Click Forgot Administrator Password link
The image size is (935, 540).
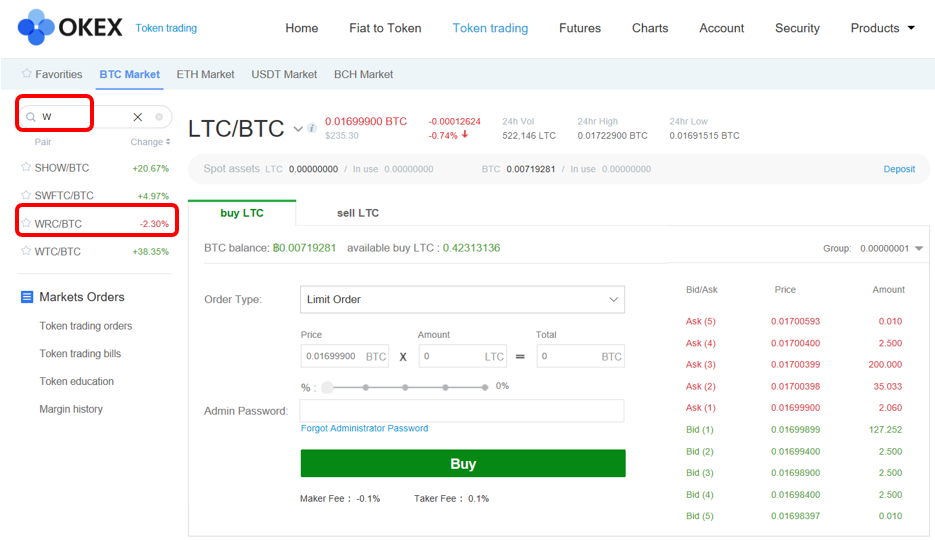coord(364,428)
